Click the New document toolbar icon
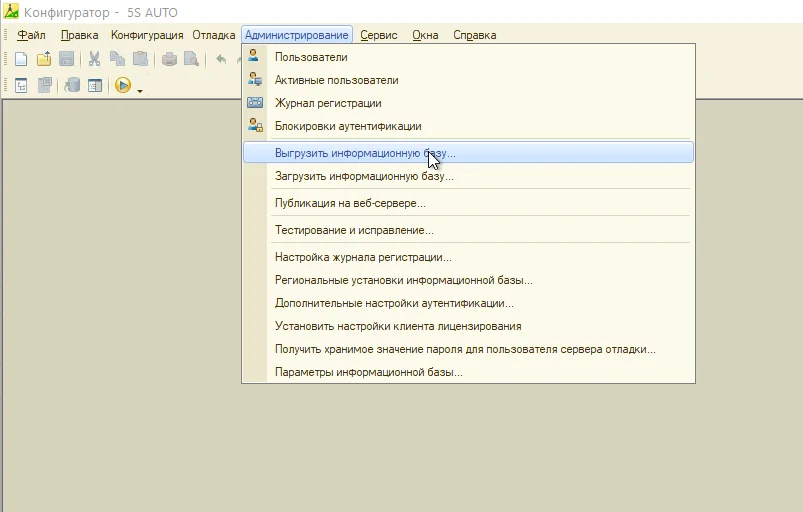Screen dimensions: 803x512 [x=21, y=59]
